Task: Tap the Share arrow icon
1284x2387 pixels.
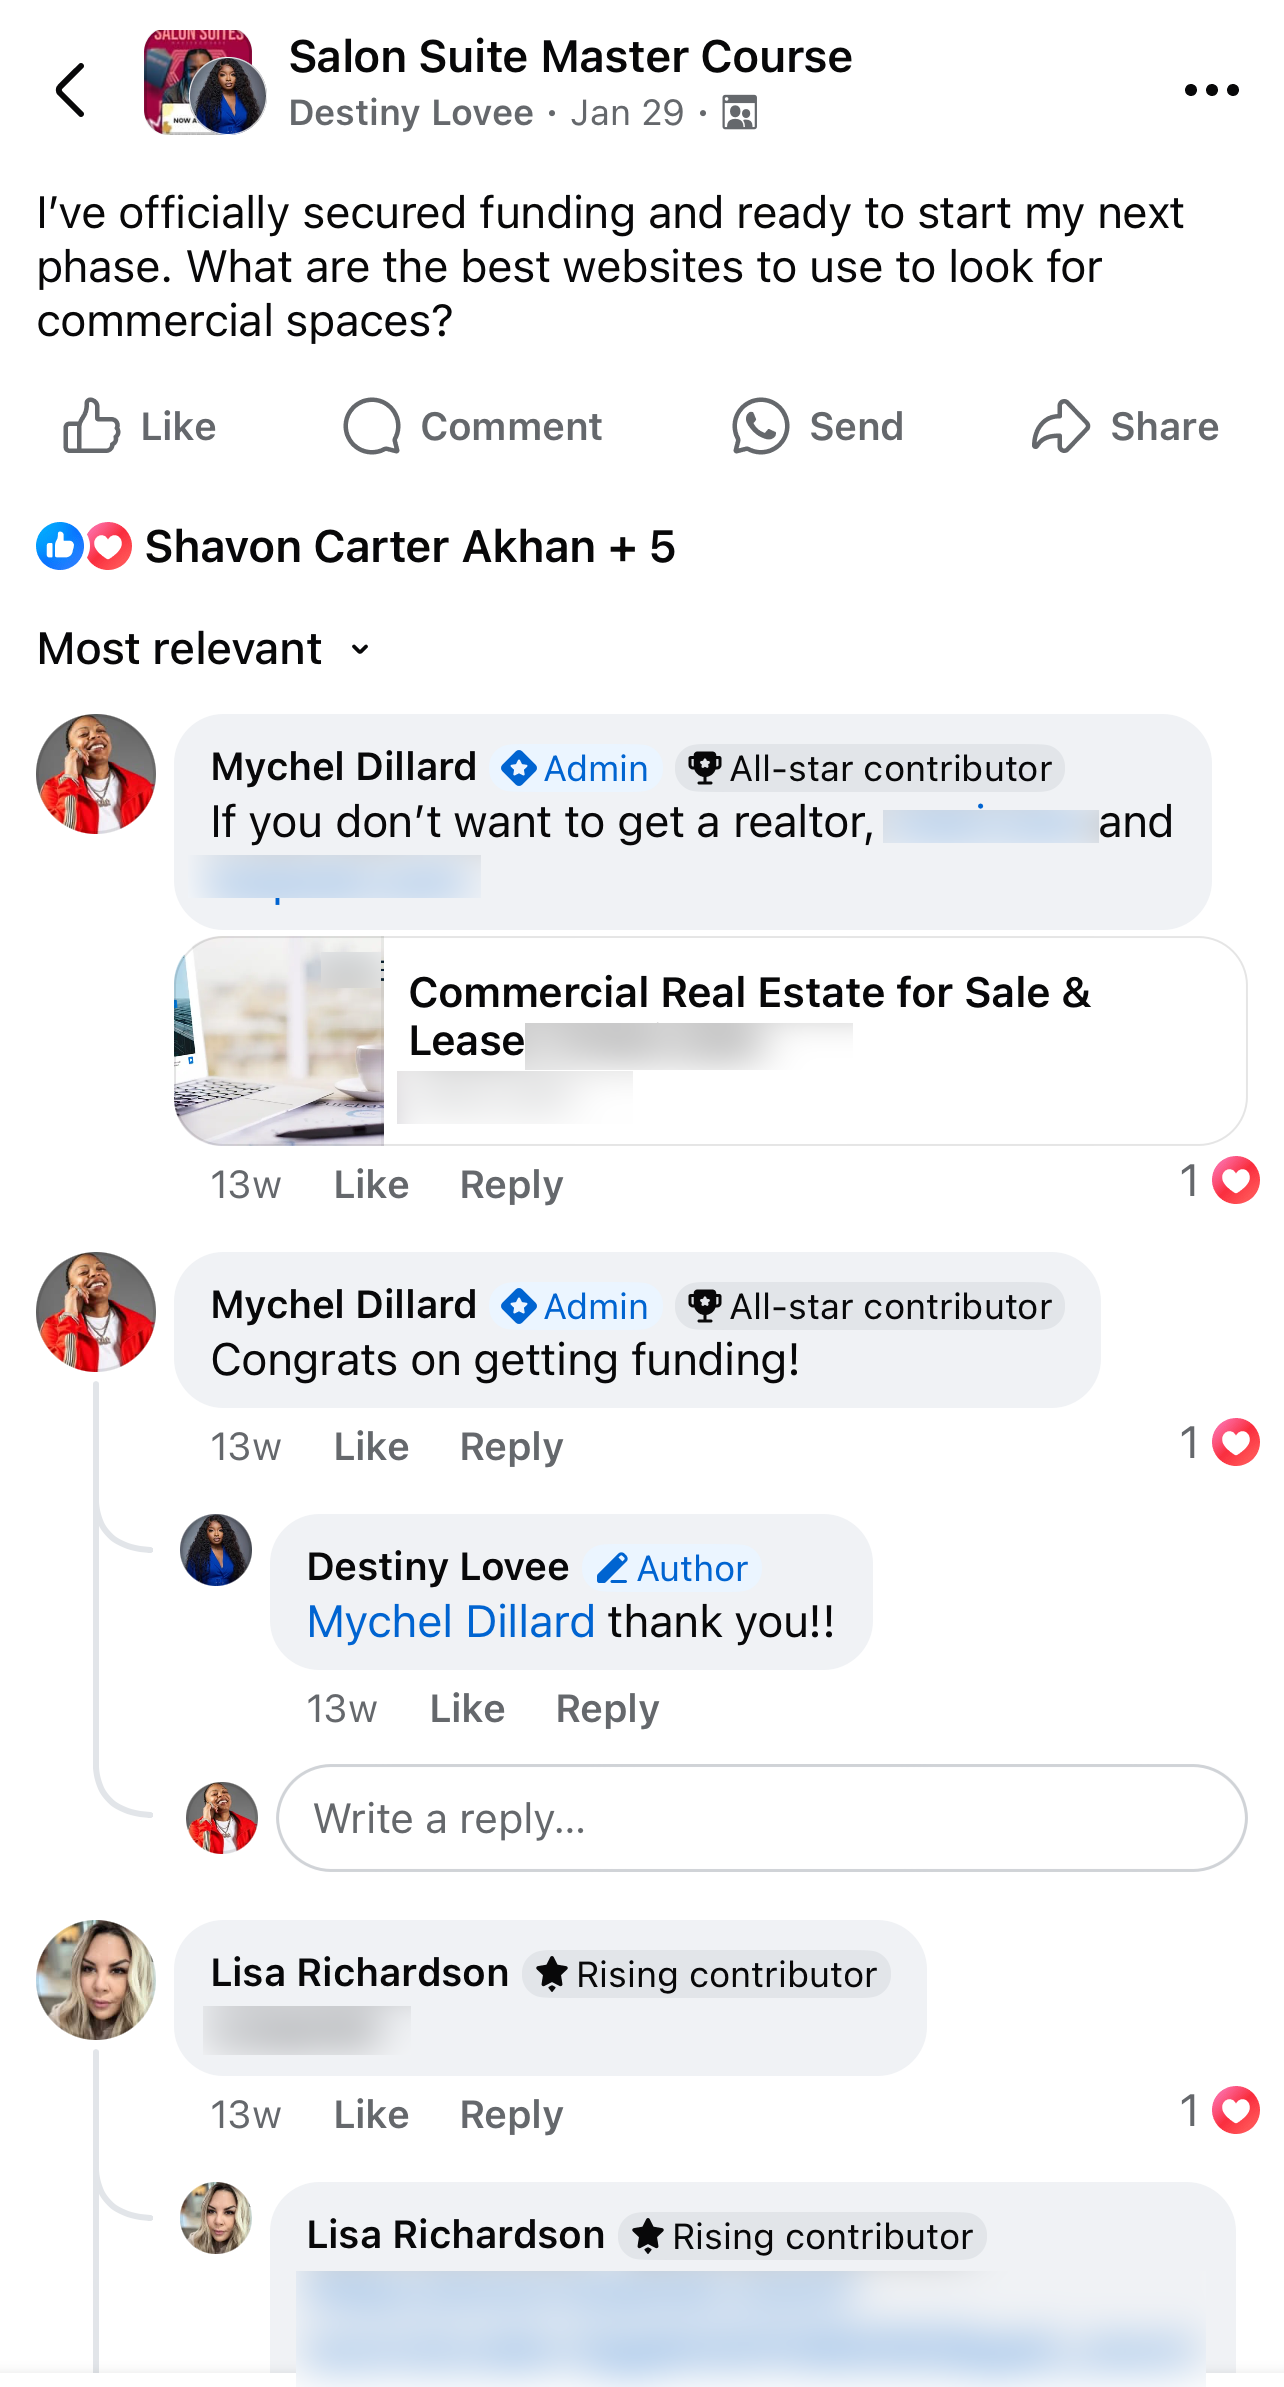Action: [1060, 426]
